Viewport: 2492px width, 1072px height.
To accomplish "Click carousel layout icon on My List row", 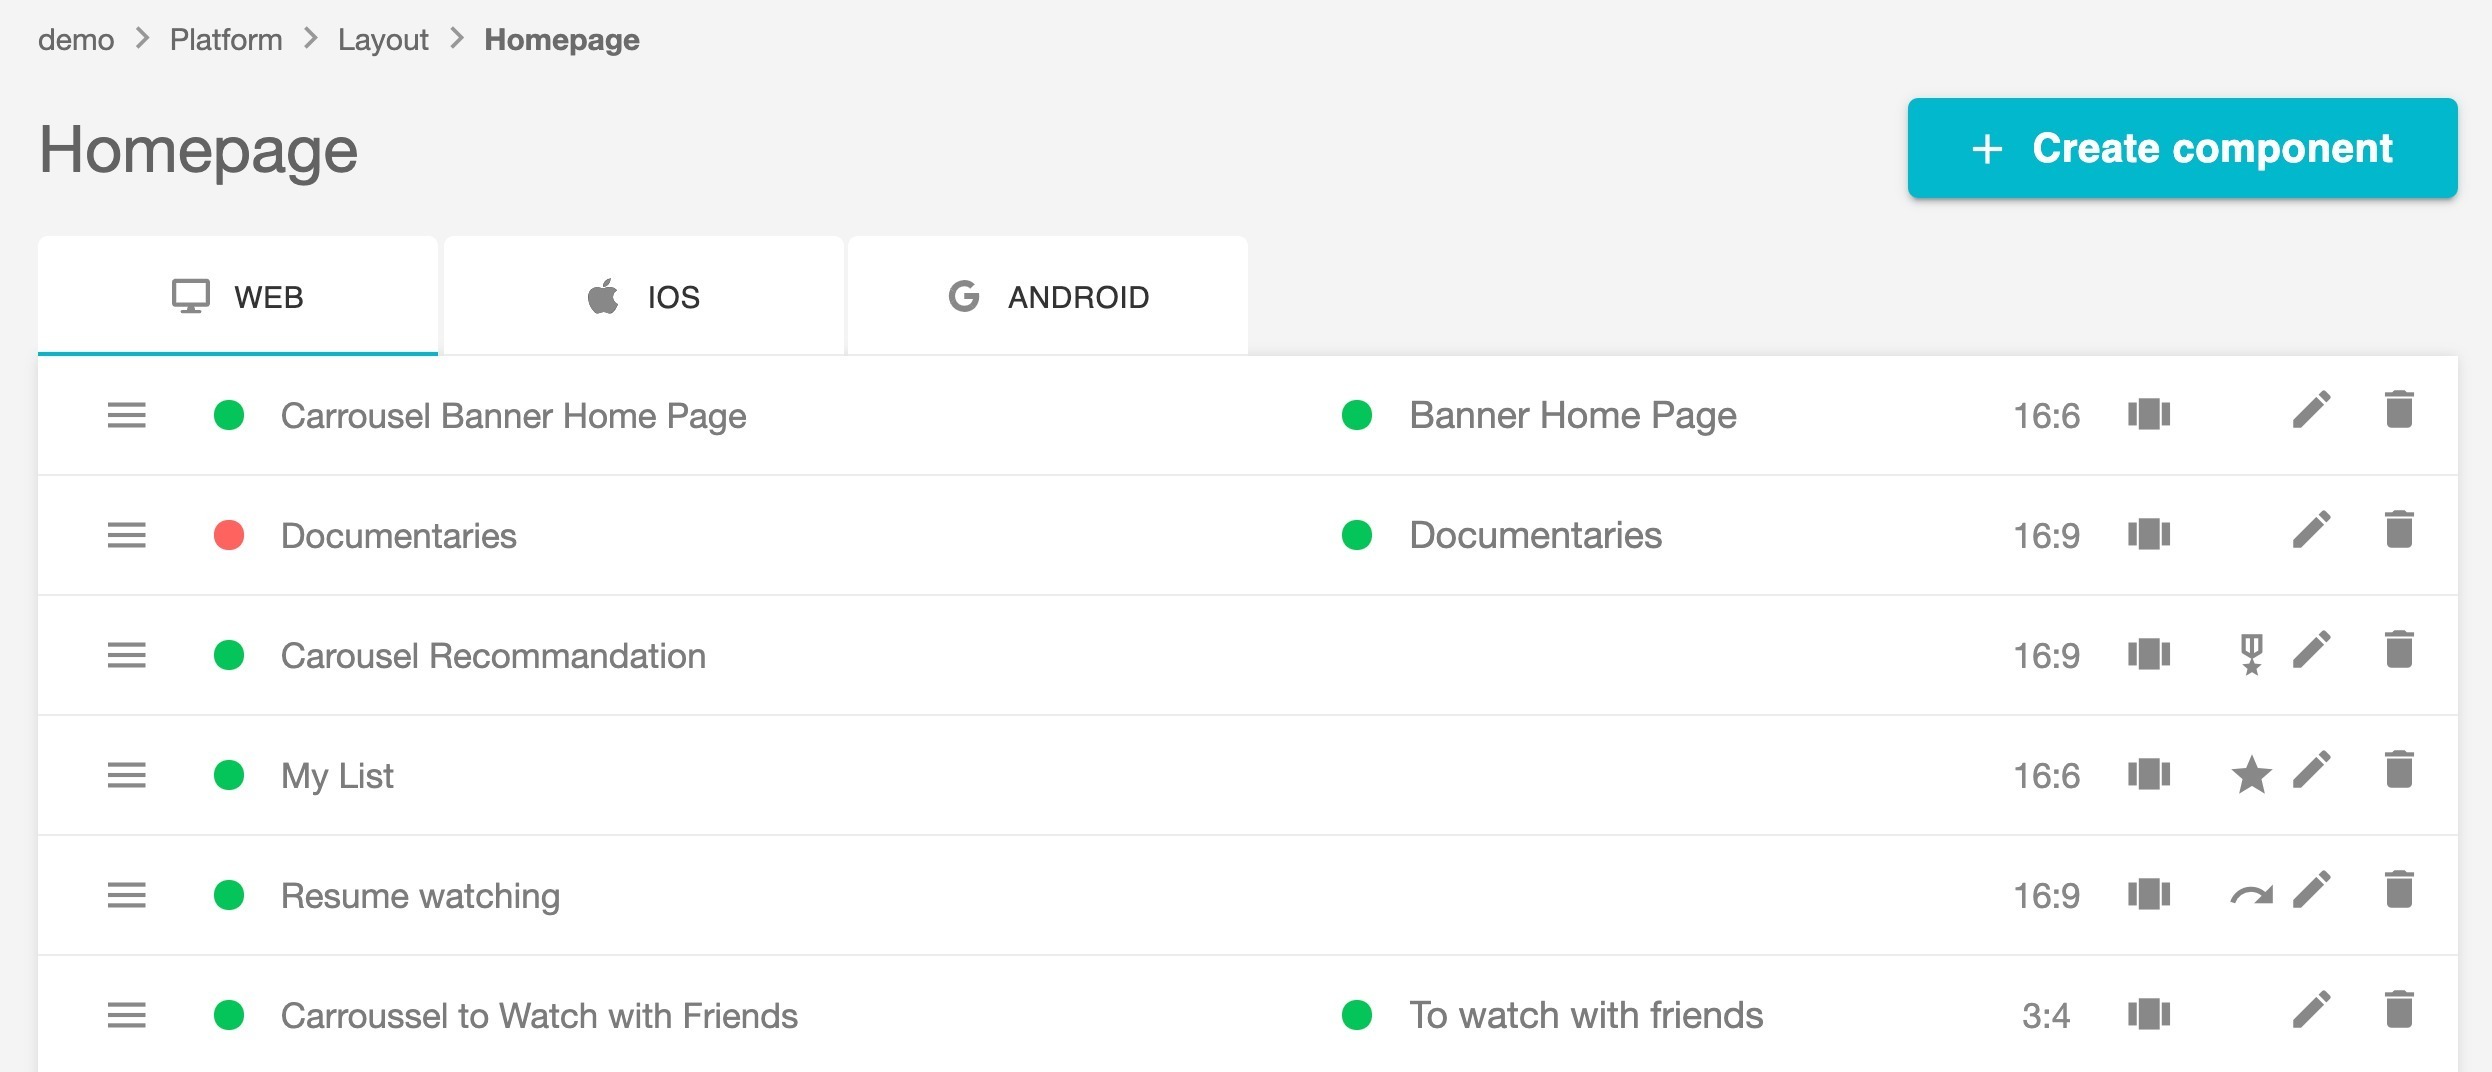I will [x=2149, y=774].
